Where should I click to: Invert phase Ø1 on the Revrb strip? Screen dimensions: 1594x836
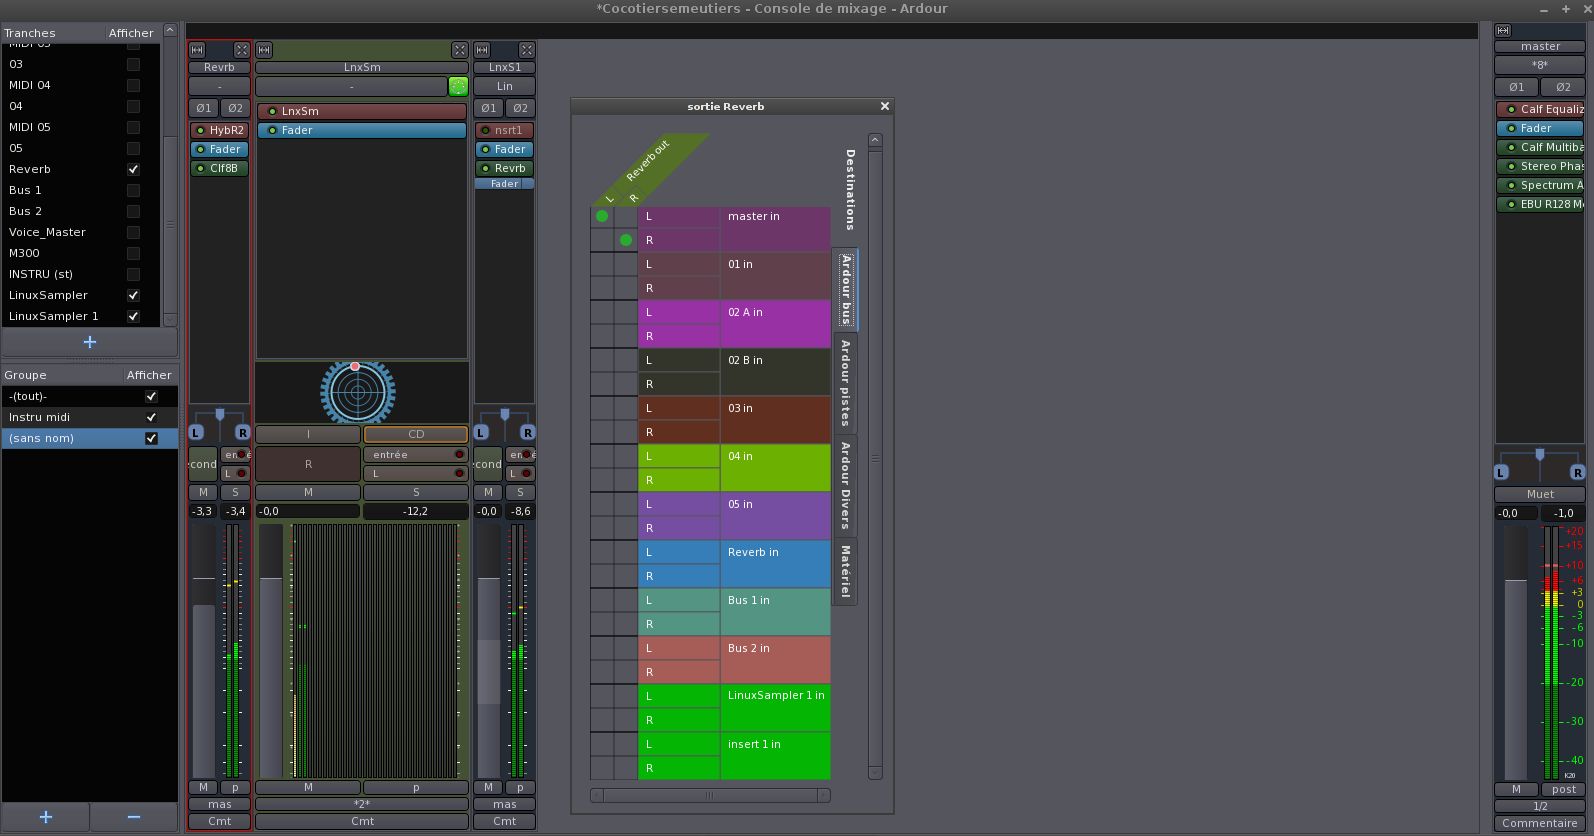pos(204,108)
